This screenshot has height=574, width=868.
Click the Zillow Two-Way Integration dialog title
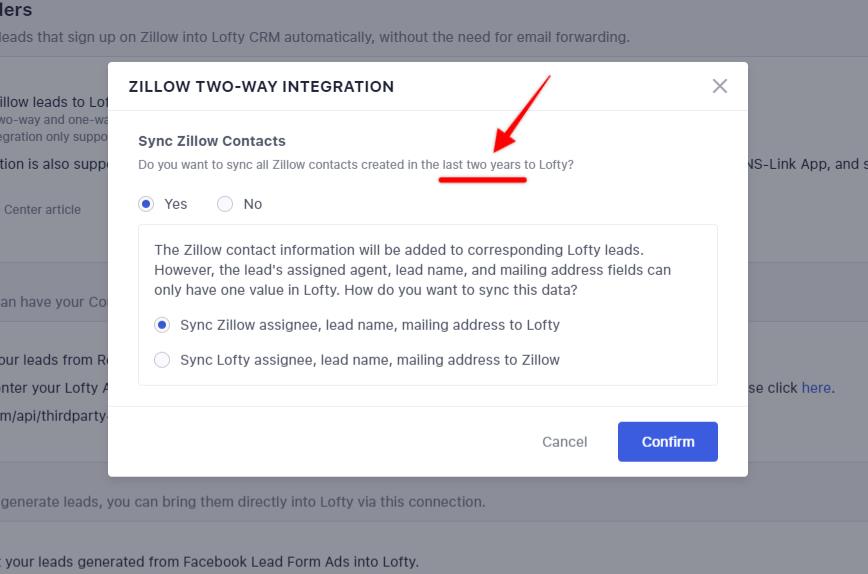[261, 87]
